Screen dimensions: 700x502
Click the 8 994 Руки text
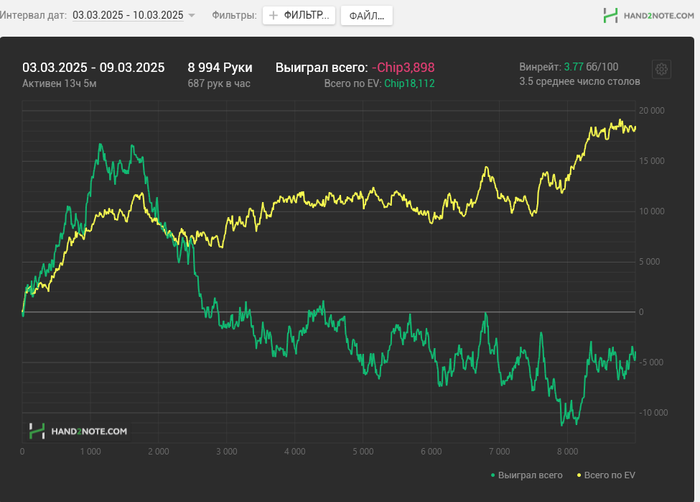220,67
